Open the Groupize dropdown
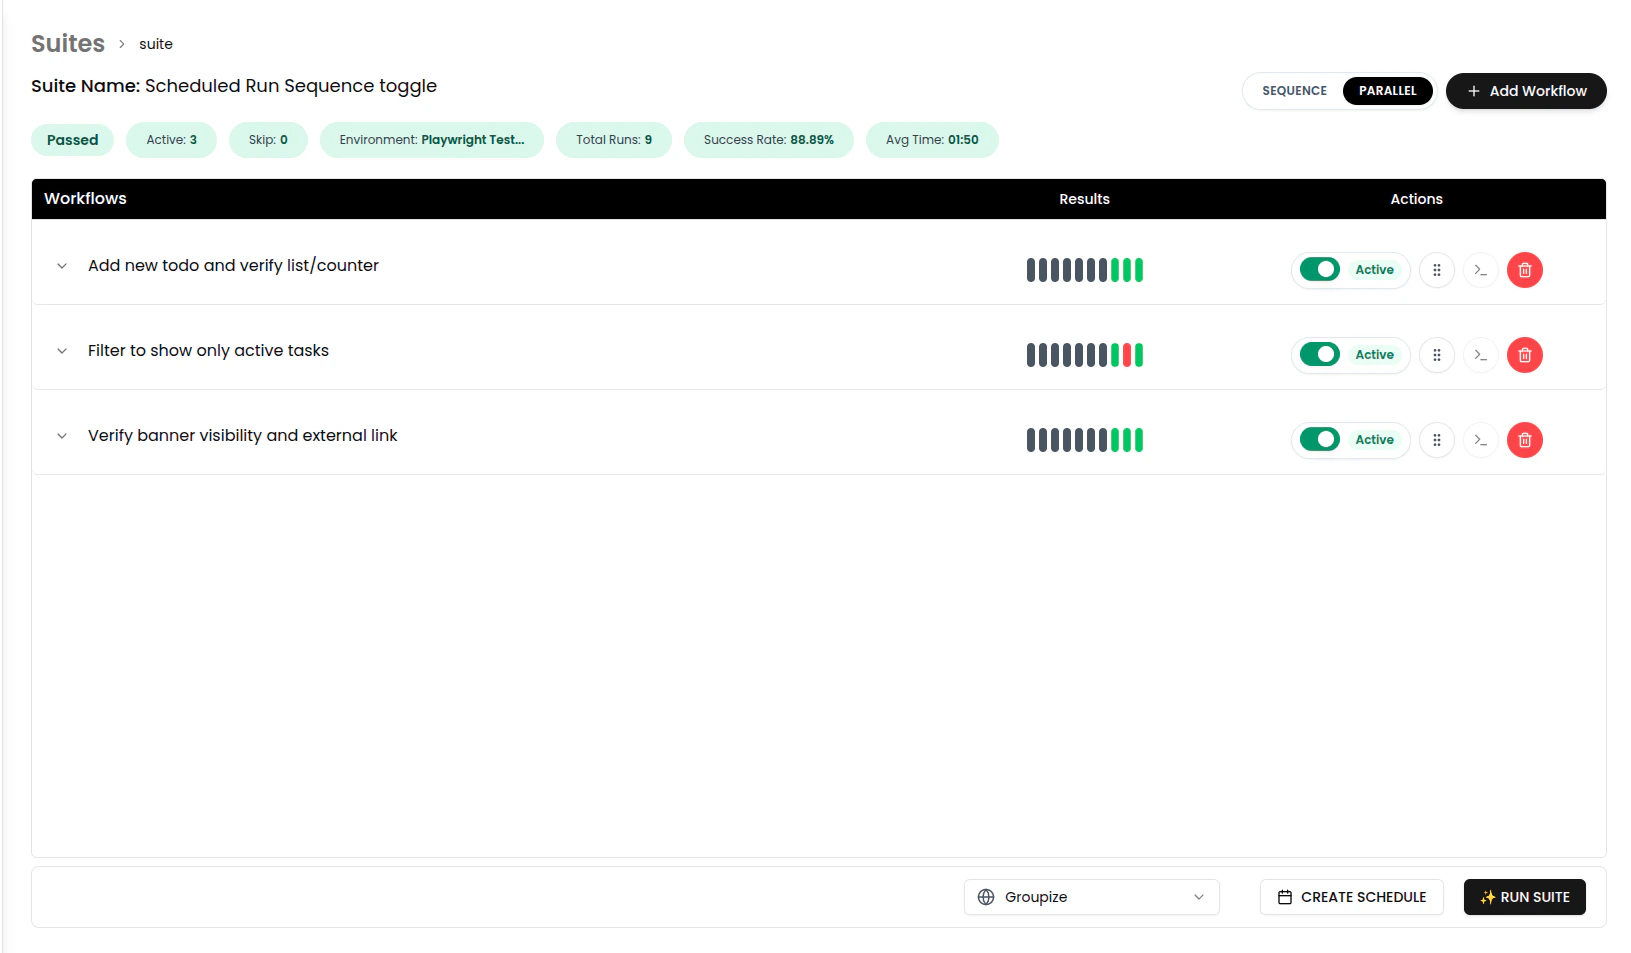The image size is (1631, 953). click(1091, 897)
